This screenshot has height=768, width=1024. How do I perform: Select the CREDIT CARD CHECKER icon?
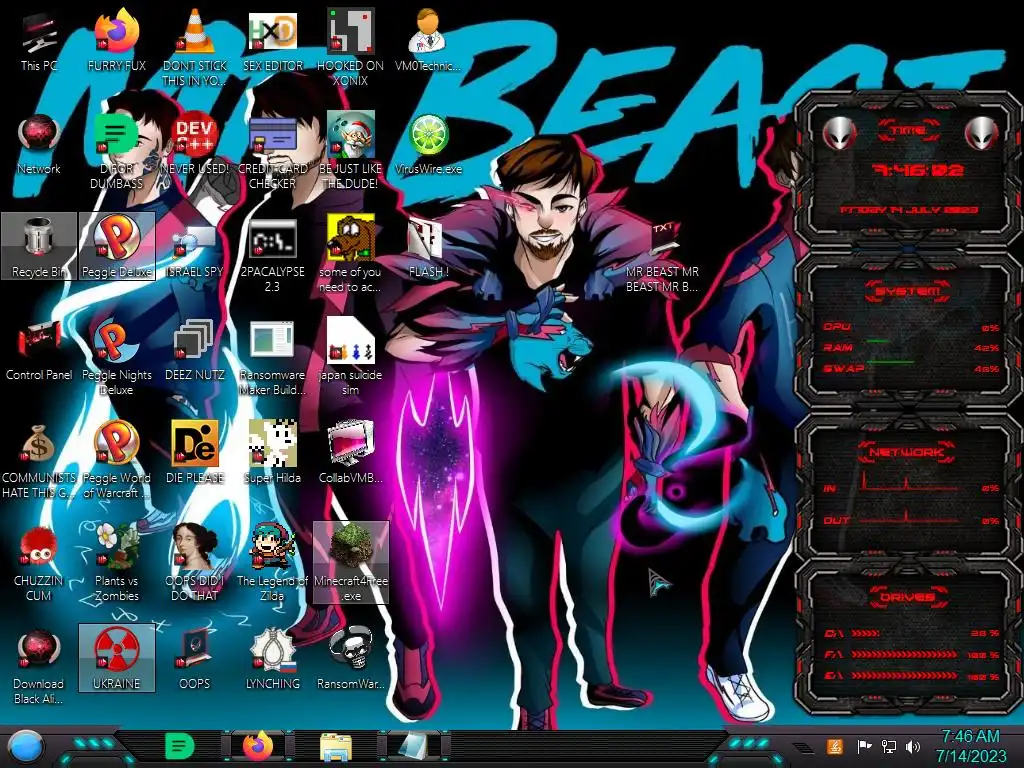pyautogui.click(x=272, y=152)
